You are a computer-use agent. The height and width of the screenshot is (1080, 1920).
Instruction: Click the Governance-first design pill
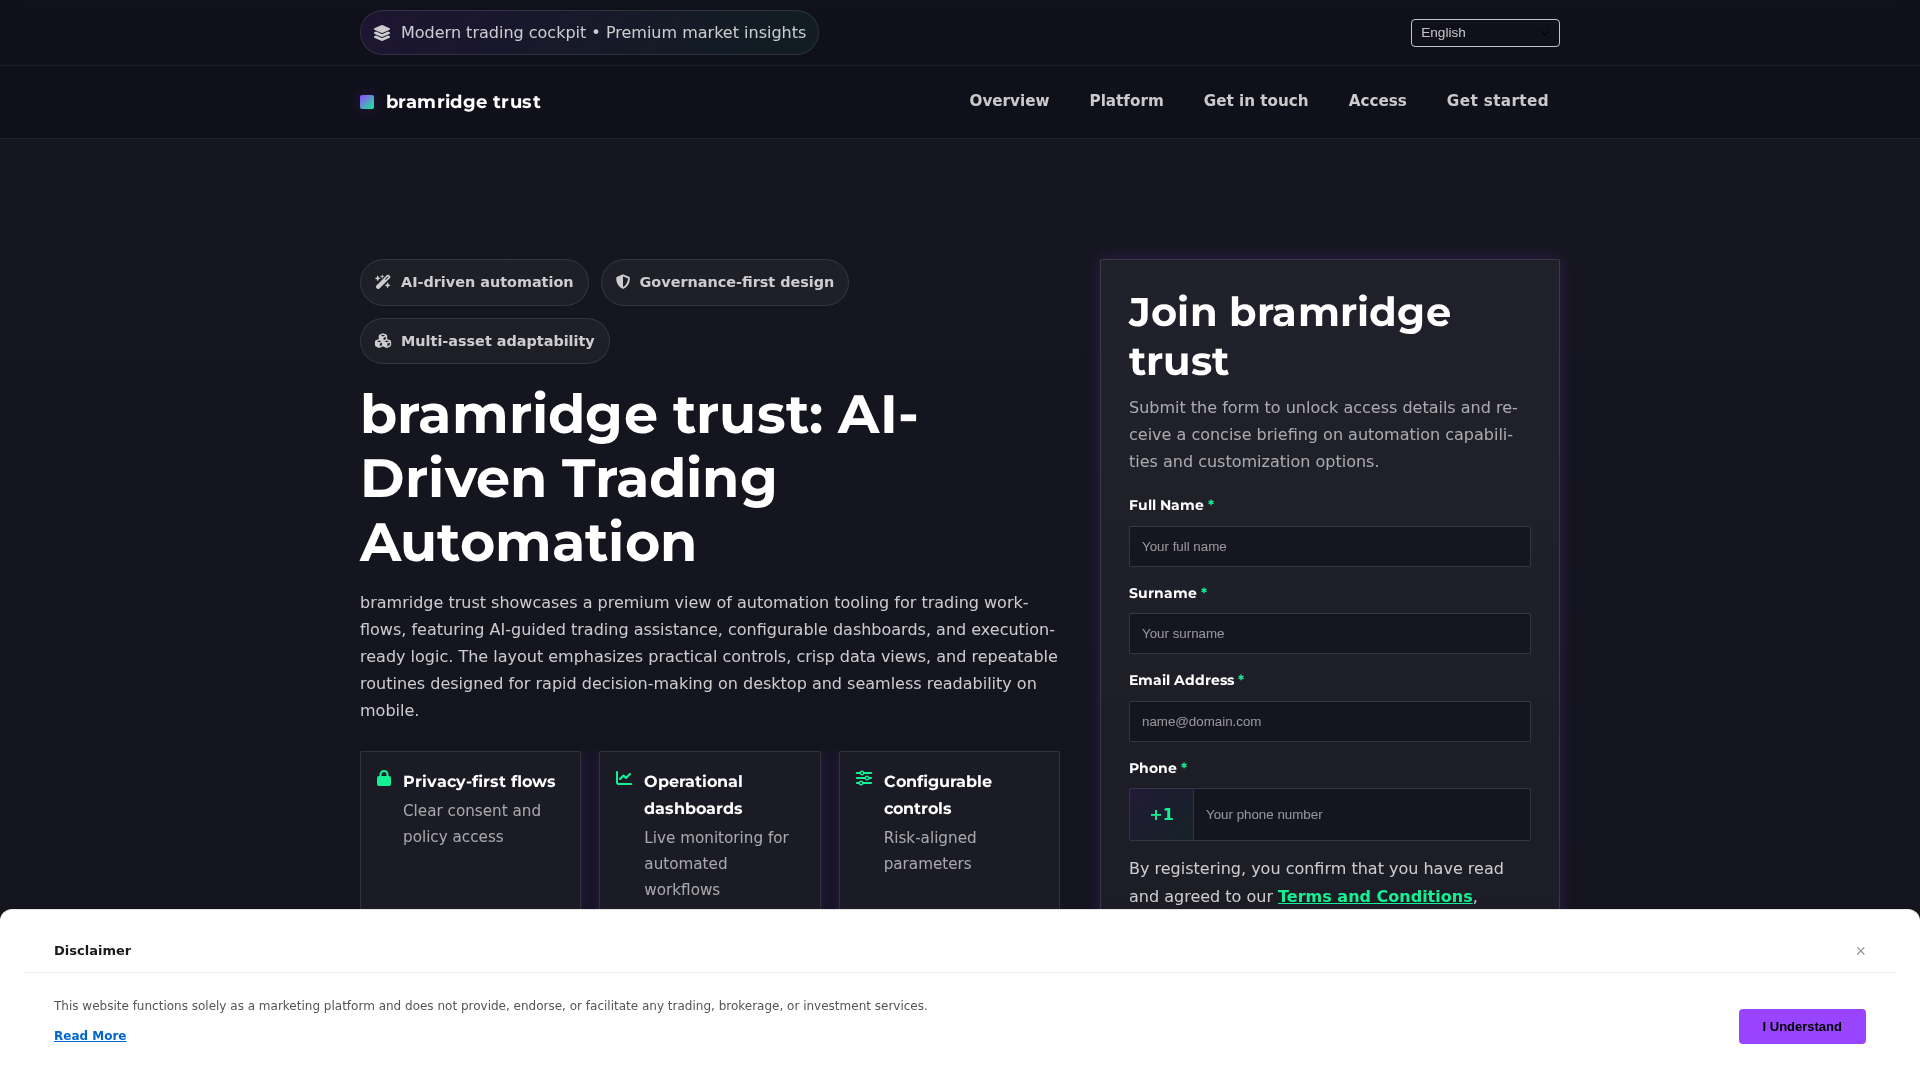[x=725, y=283]
